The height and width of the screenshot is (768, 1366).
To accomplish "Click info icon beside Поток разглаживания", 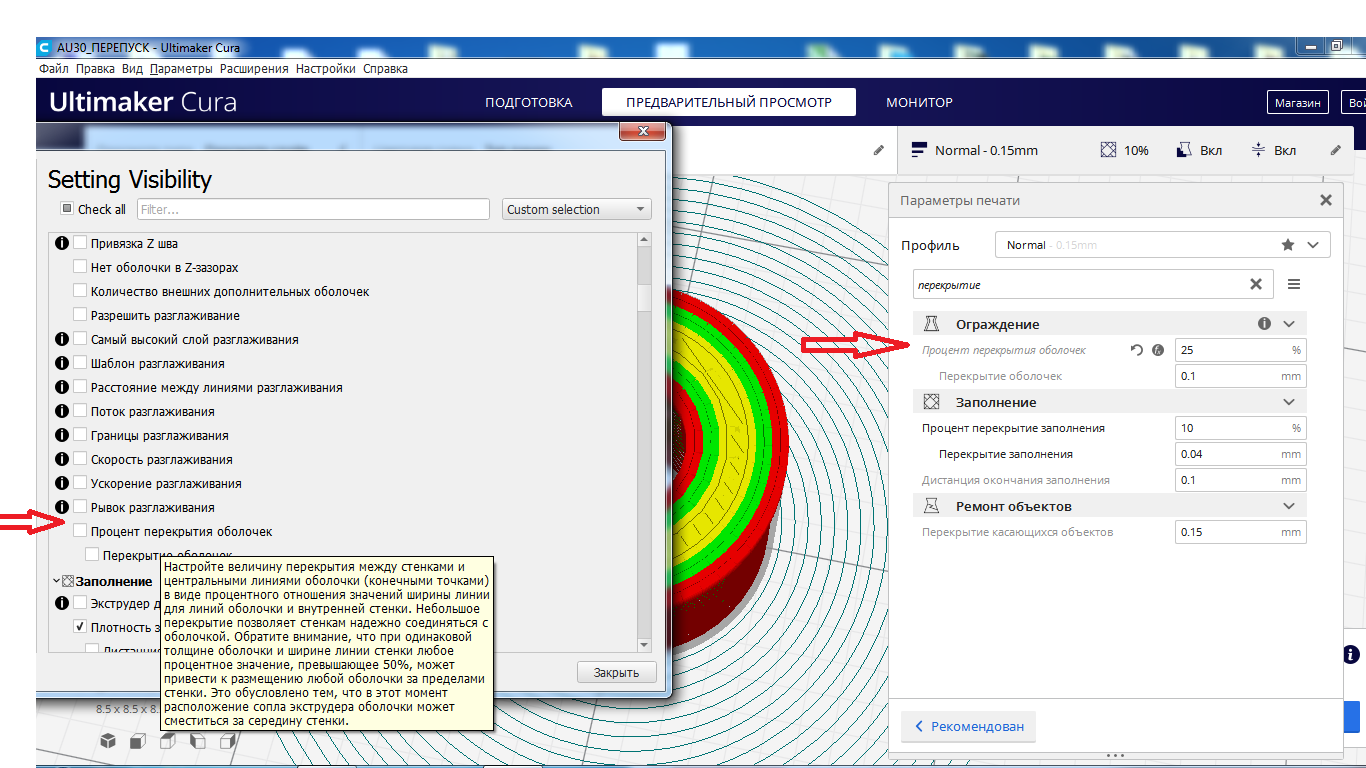I will tap(62, 411).
